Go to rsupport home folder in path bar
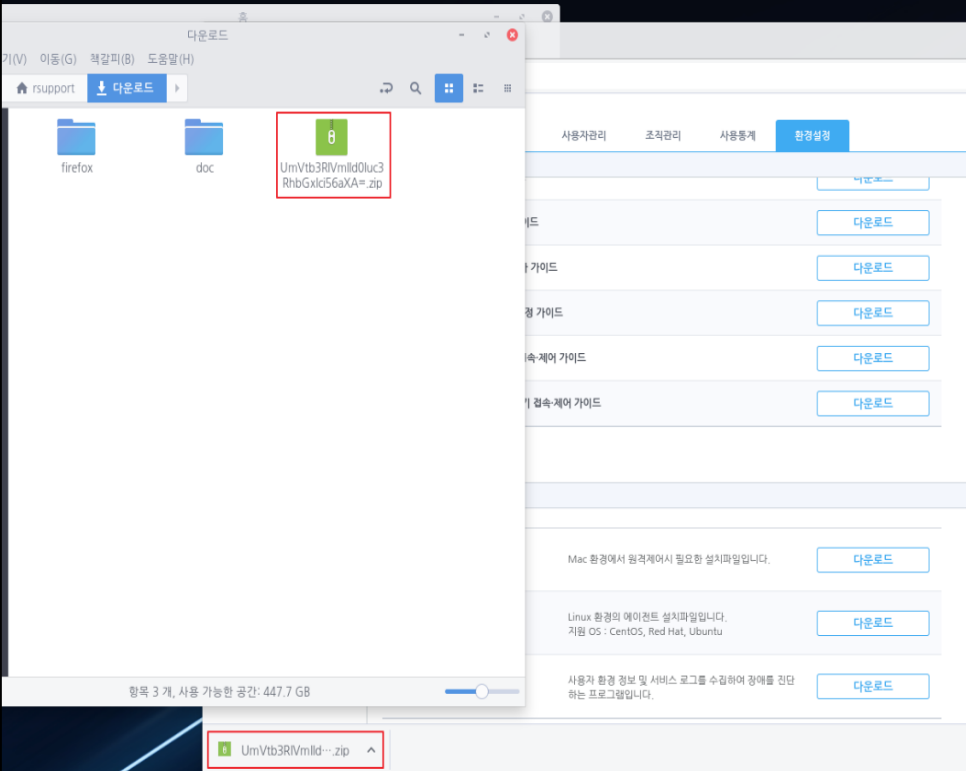Image resolution: width=966 pixels, height=771 pixels. (x=45, y=88)
